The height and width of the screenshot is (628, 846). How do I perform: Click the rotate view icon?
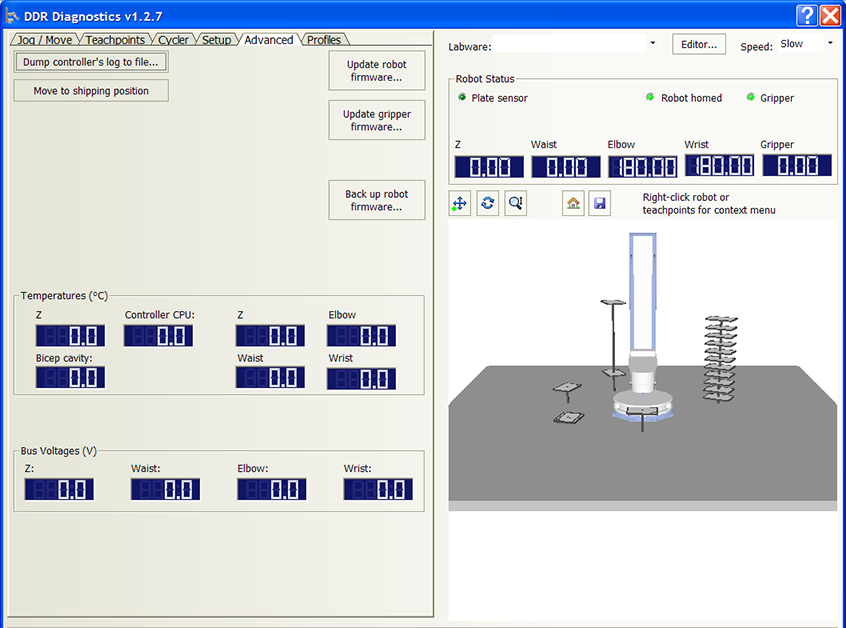487,203
